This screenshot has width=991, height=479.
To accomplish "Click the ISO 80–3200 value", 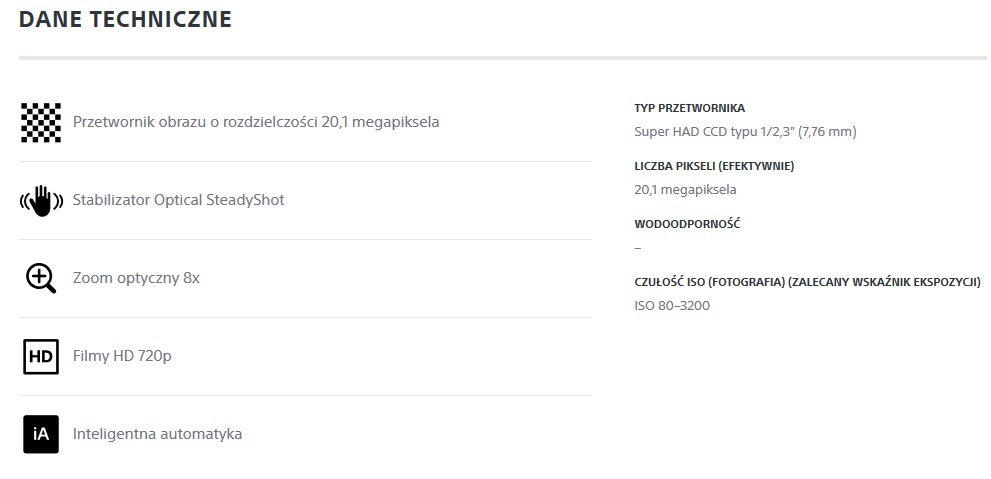I will (672, 305).
